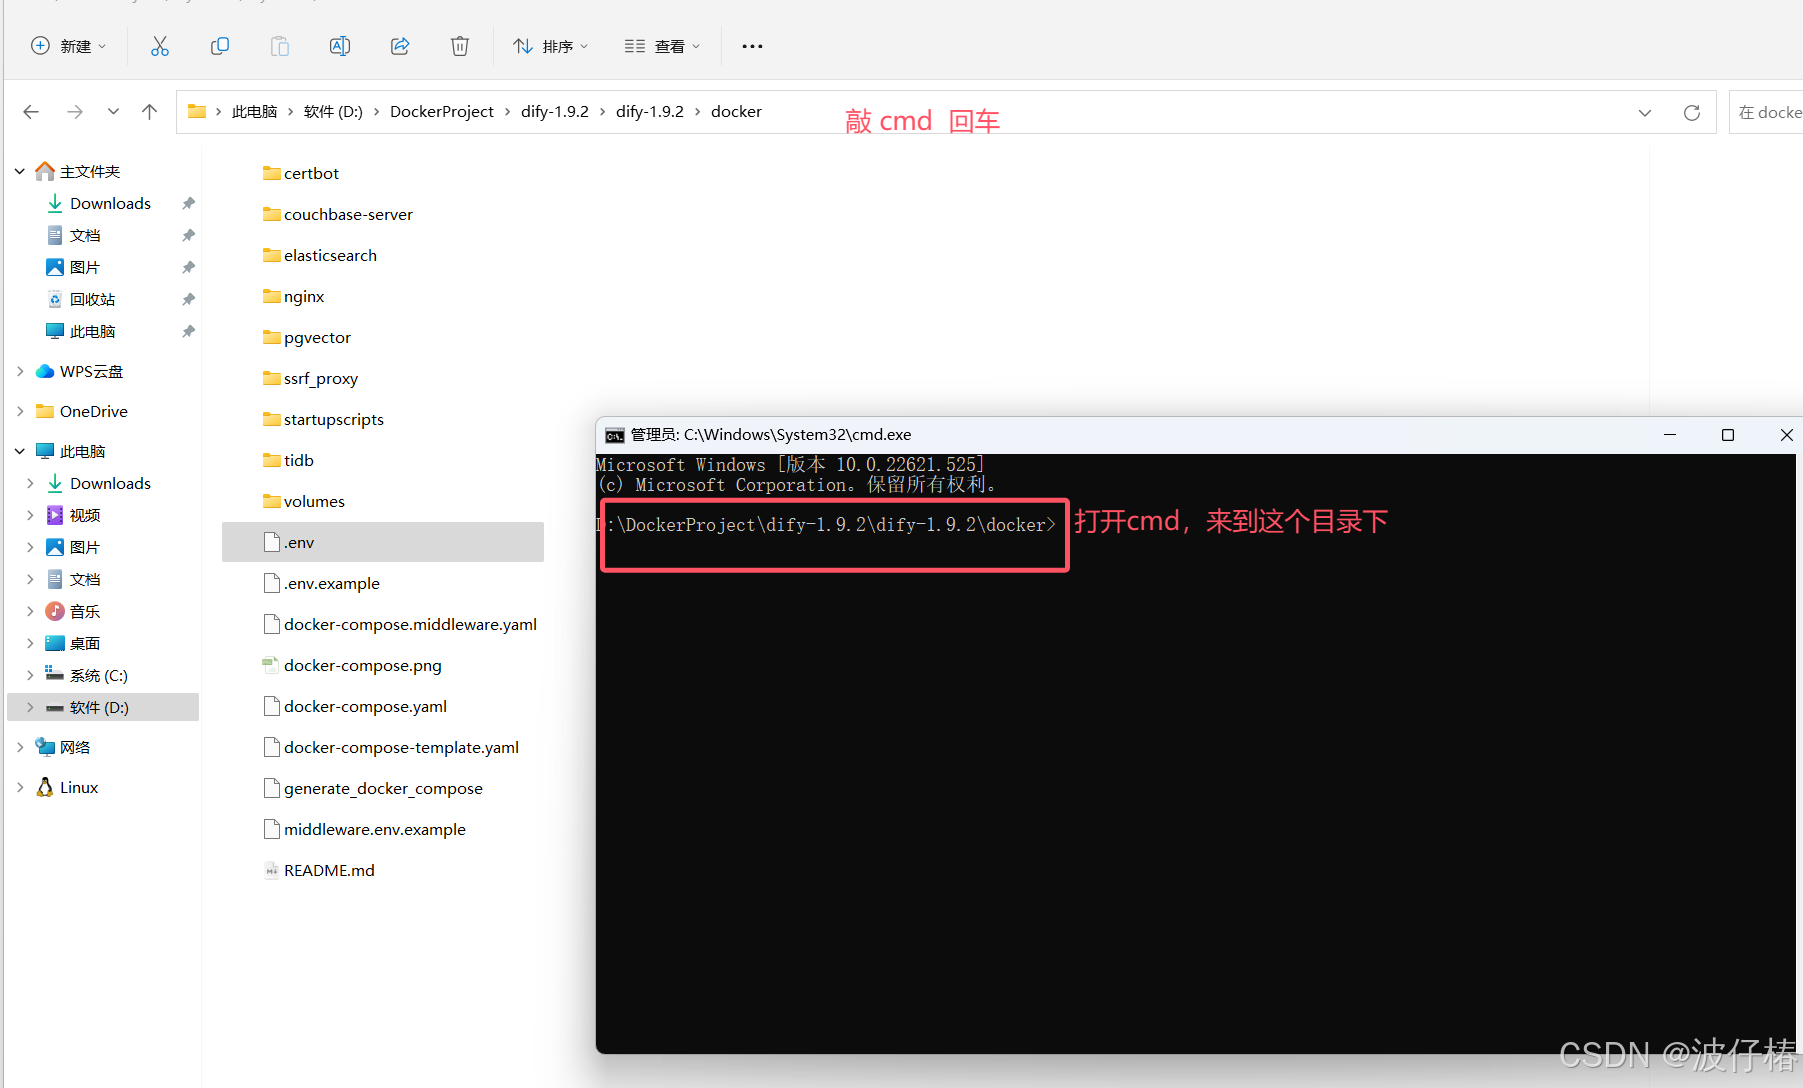Open the 查看 view dropdown
The width and height of the screenshot is (1803, 1088).
[x=662, y=46]
